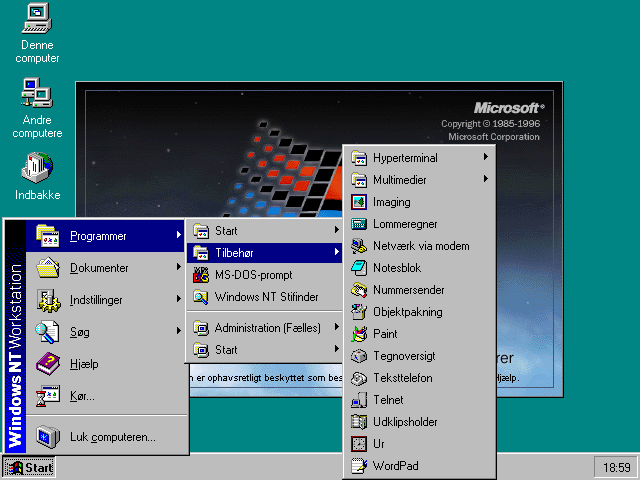Open the Paint program icon
640x480 pixels.
click(x=359, y=334)
